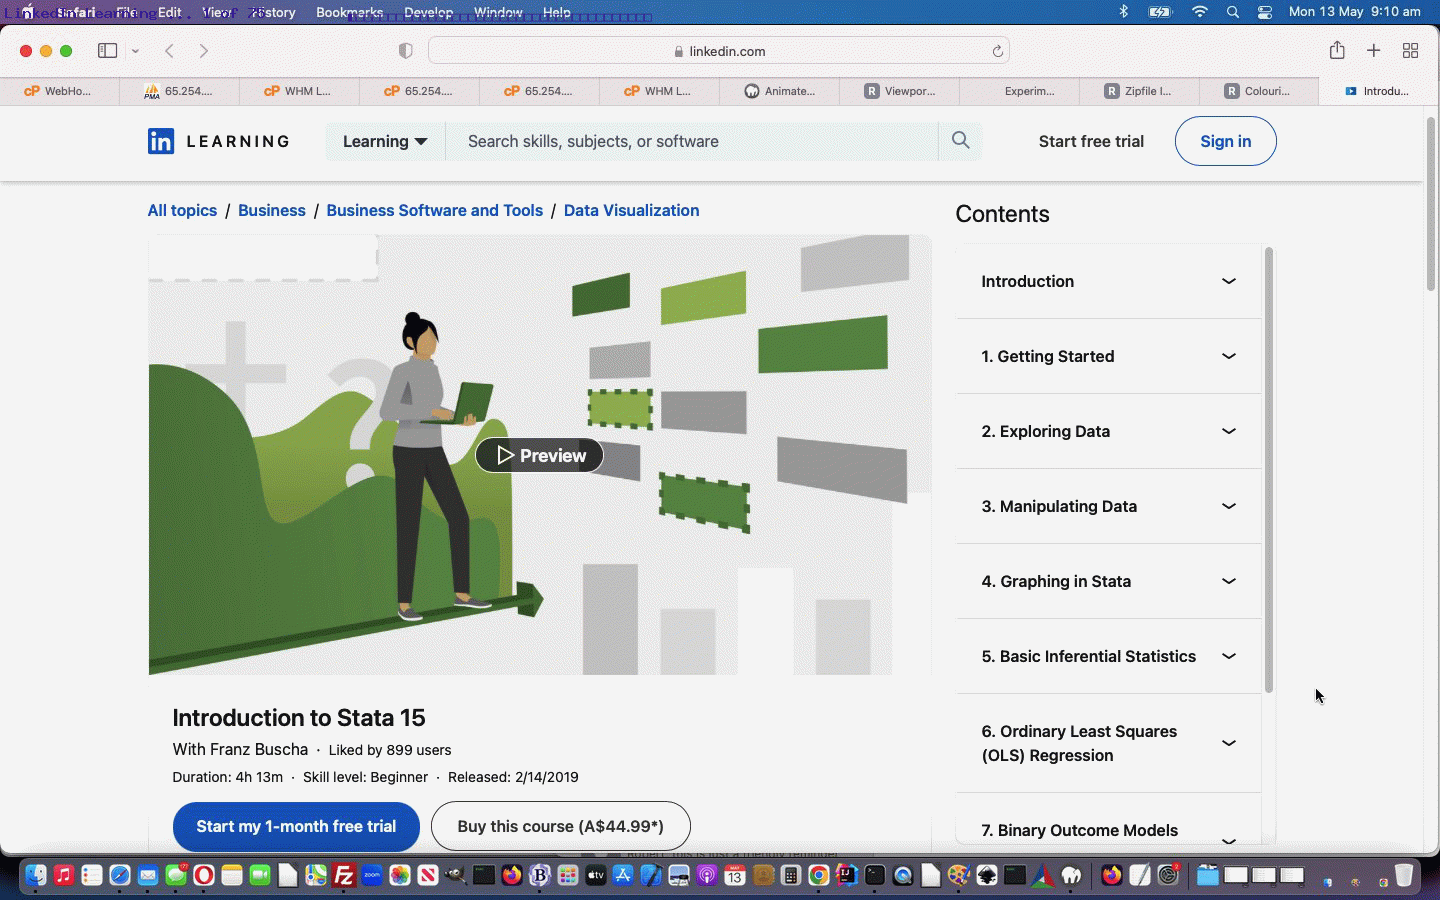Viewport: 1440px width, 900px height.
Task: Switch to the Viewpor... tab
Action: [x=900, y=91]
